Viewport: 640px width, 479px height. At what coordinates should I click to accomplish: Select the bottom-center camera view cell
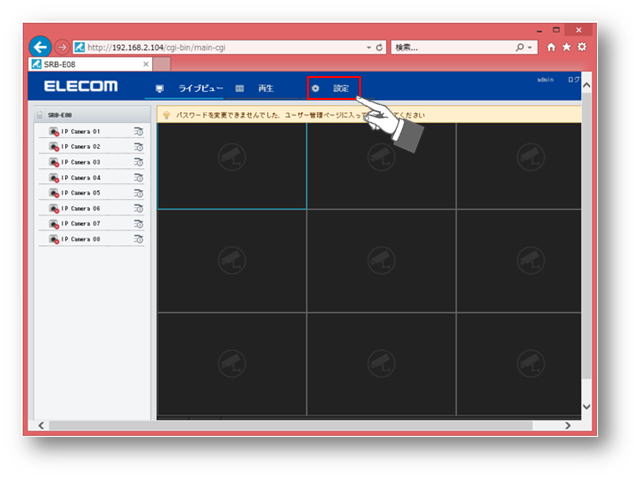[381, 364]
